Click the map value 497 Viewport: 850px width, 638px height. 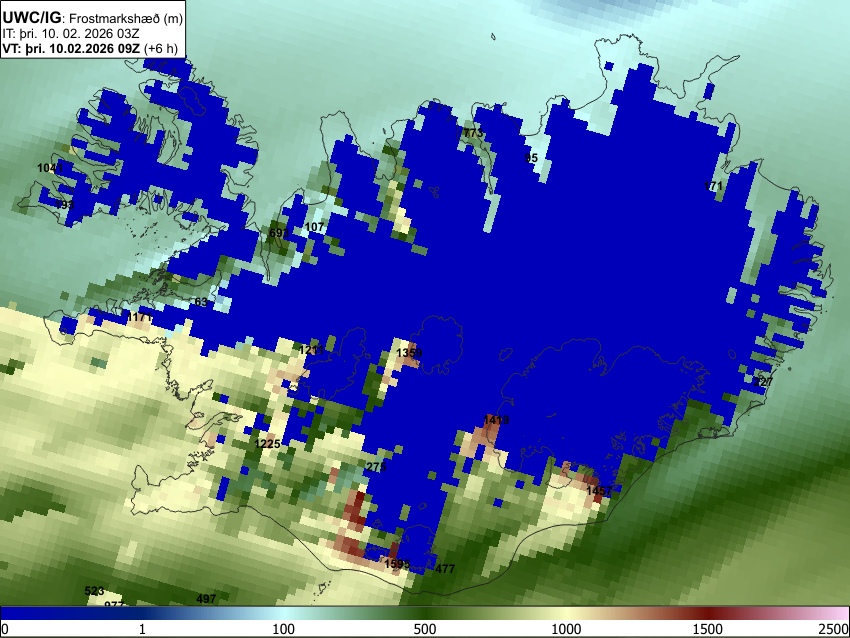(206, 599)
